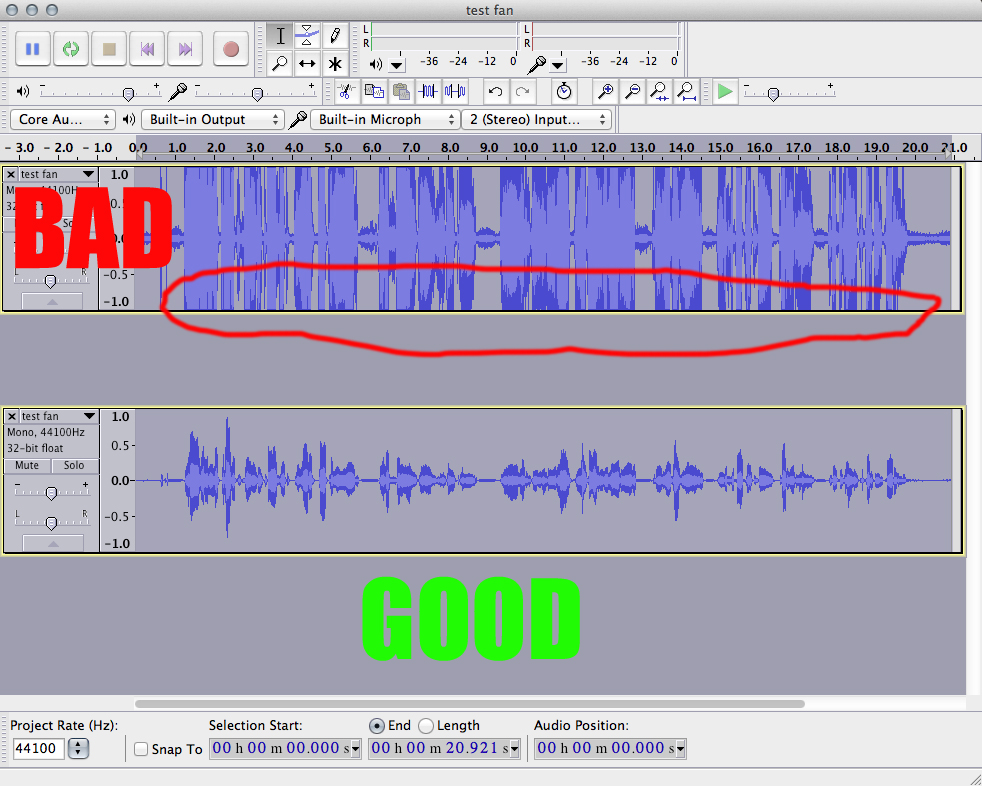
Task: Click Zoom In on the edit toolbar
Action: [606, 91]
